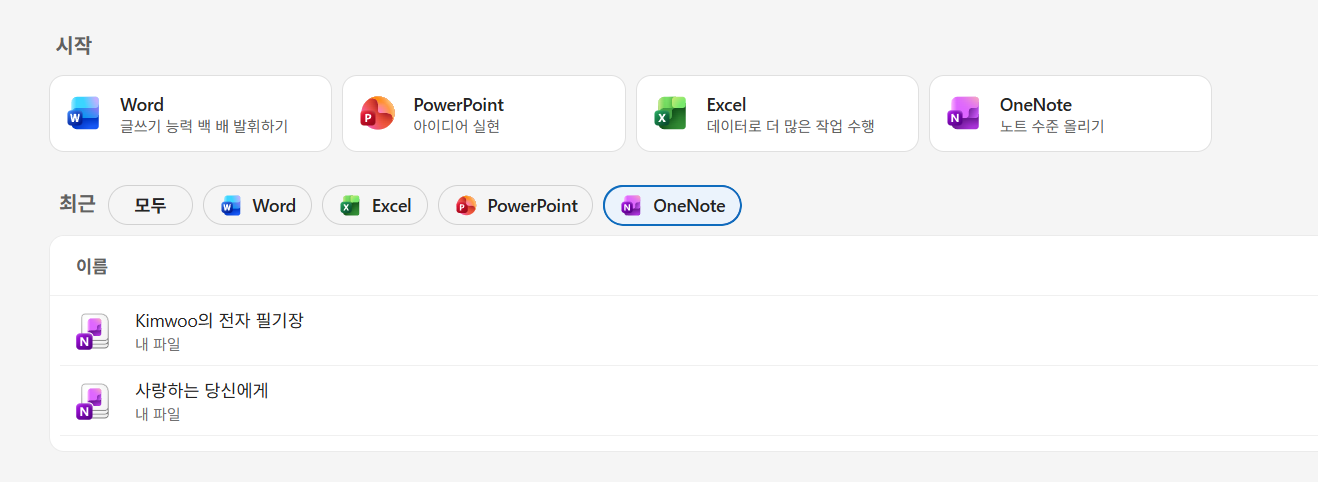Filter recent files by Excel
The image size is (1318, 482).
375,206
